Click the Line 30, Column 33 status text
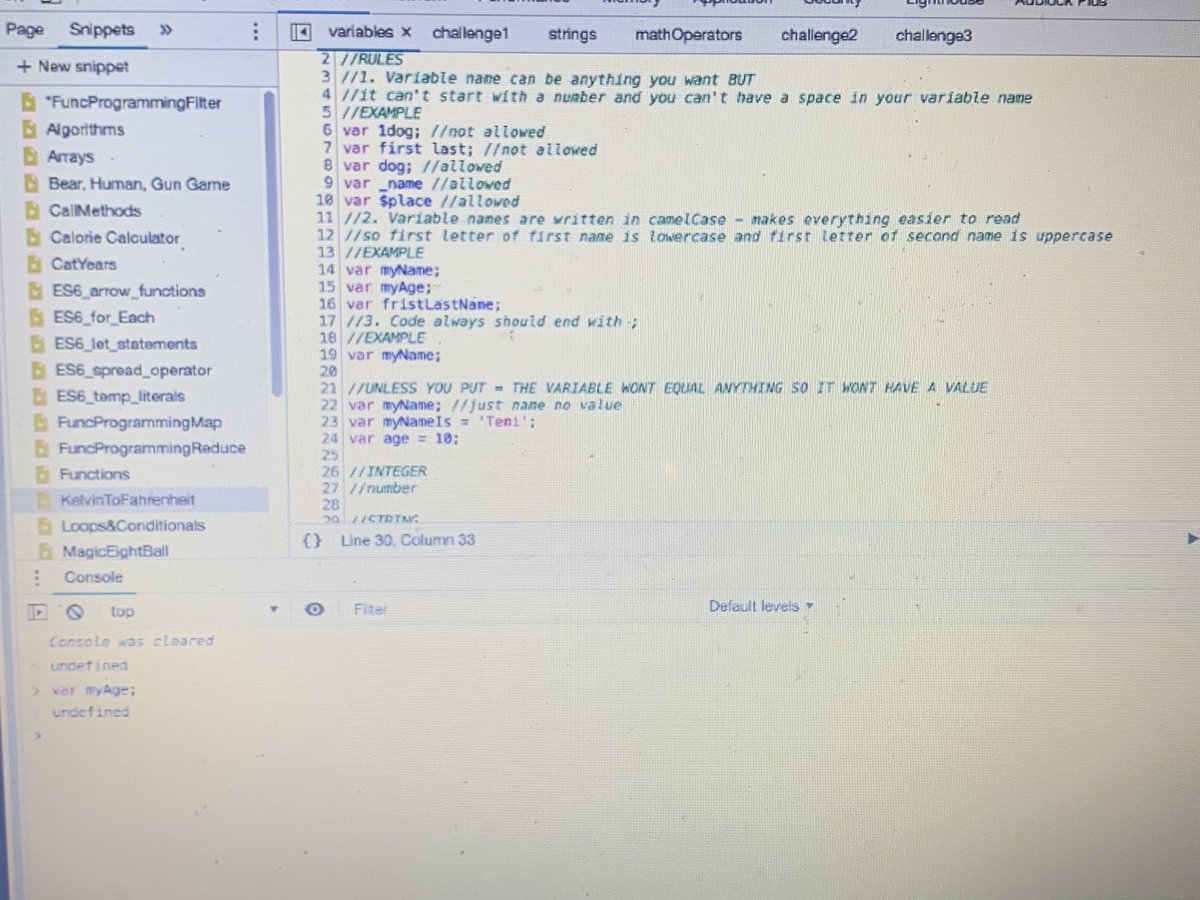This screenshot has width=1200, height=900. (407, 540)
